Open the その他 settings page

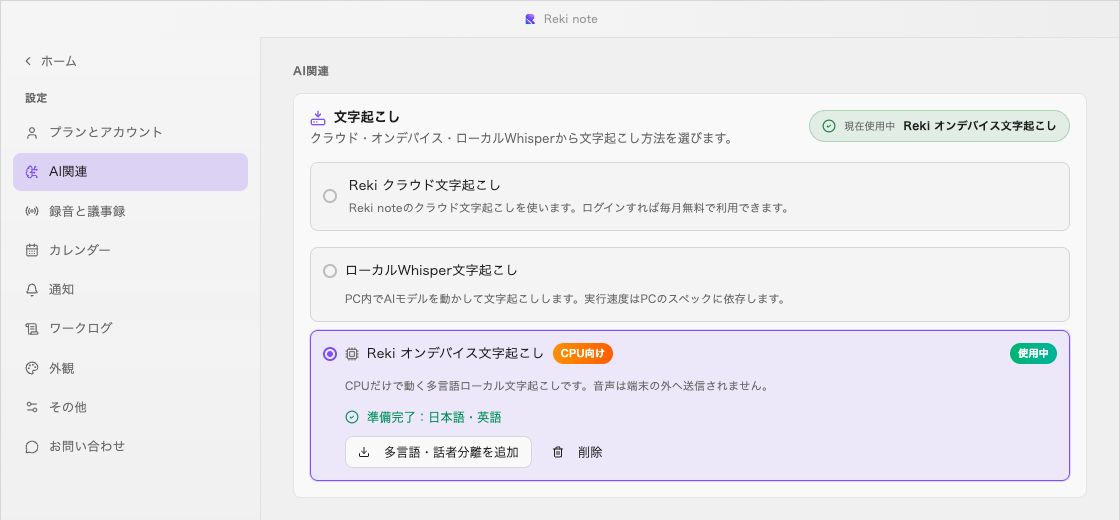130,407
